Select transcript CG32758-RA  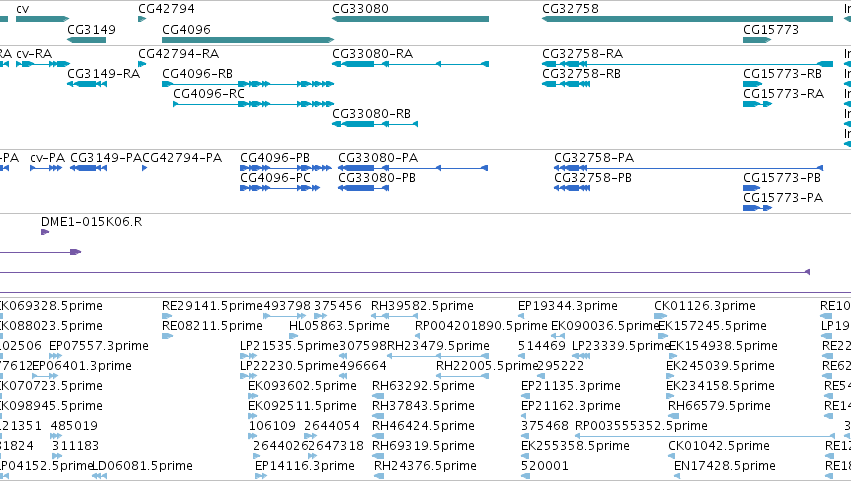[x=687, y=64]
